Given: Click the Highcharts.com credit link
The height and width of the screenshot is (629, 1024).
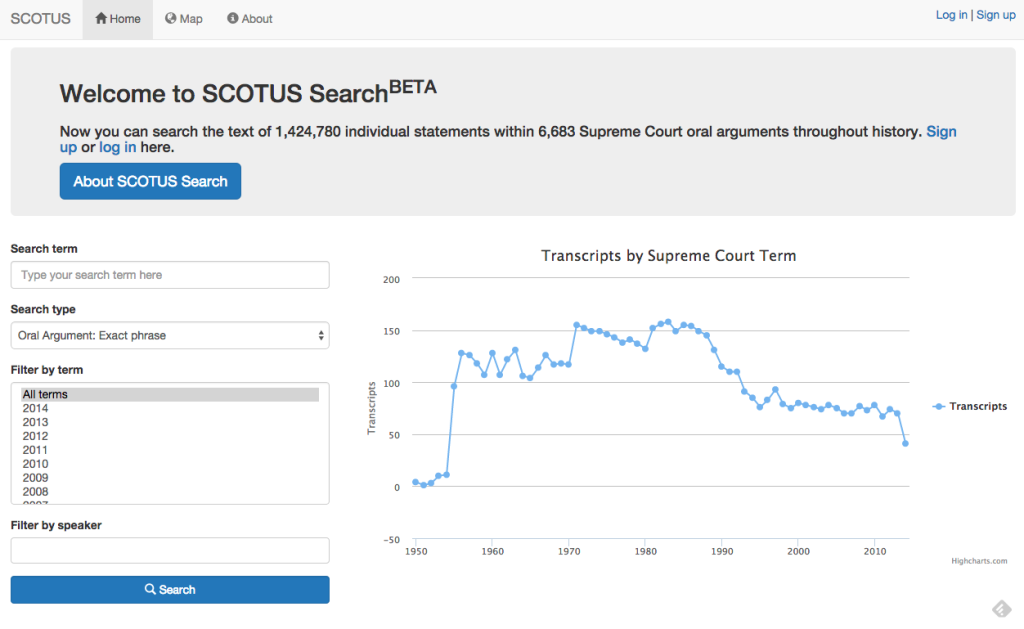Looking at the screenshot, I should (979, 561).
